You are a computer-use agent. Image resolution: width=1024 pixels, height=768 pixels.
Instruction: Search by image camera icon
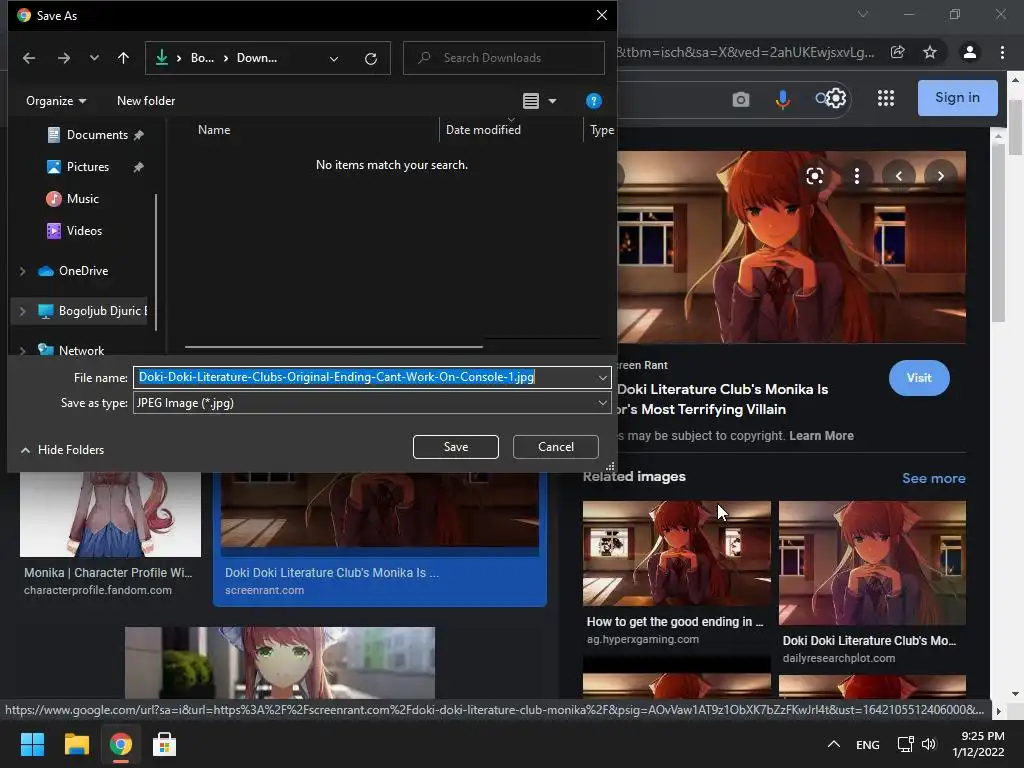coord(741,99)
